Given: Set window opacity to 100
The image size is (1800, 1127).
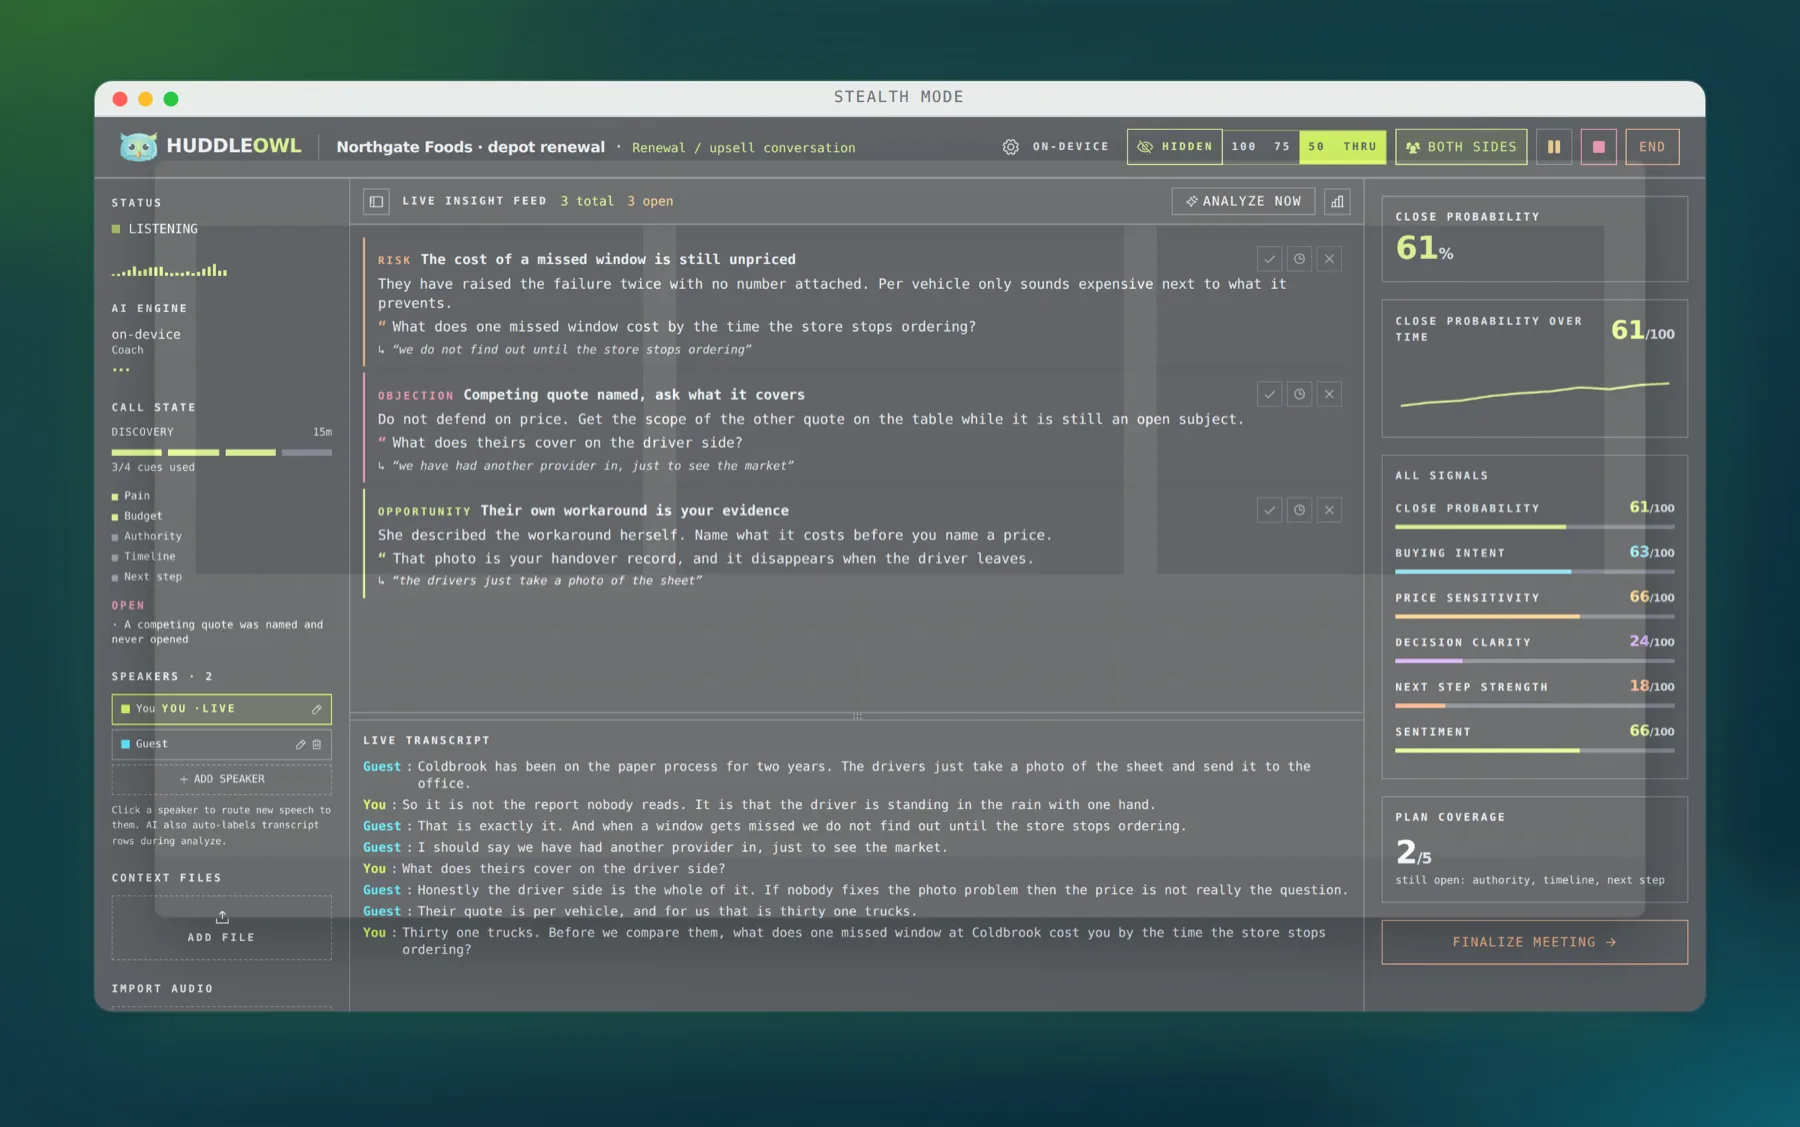Looking at the screenshot, I should click(x=1244, y=147).
